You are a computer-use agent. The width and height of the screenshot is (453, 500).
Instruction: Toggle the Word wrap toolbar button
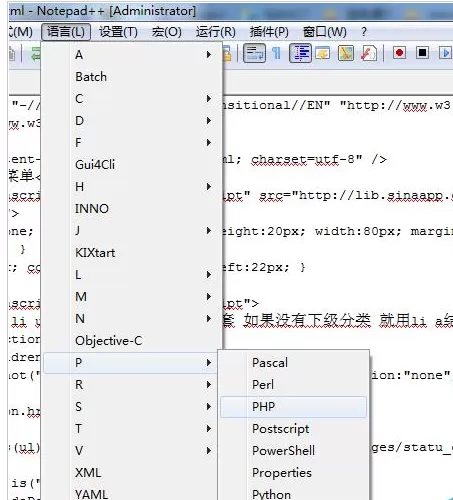pos(254,53)
